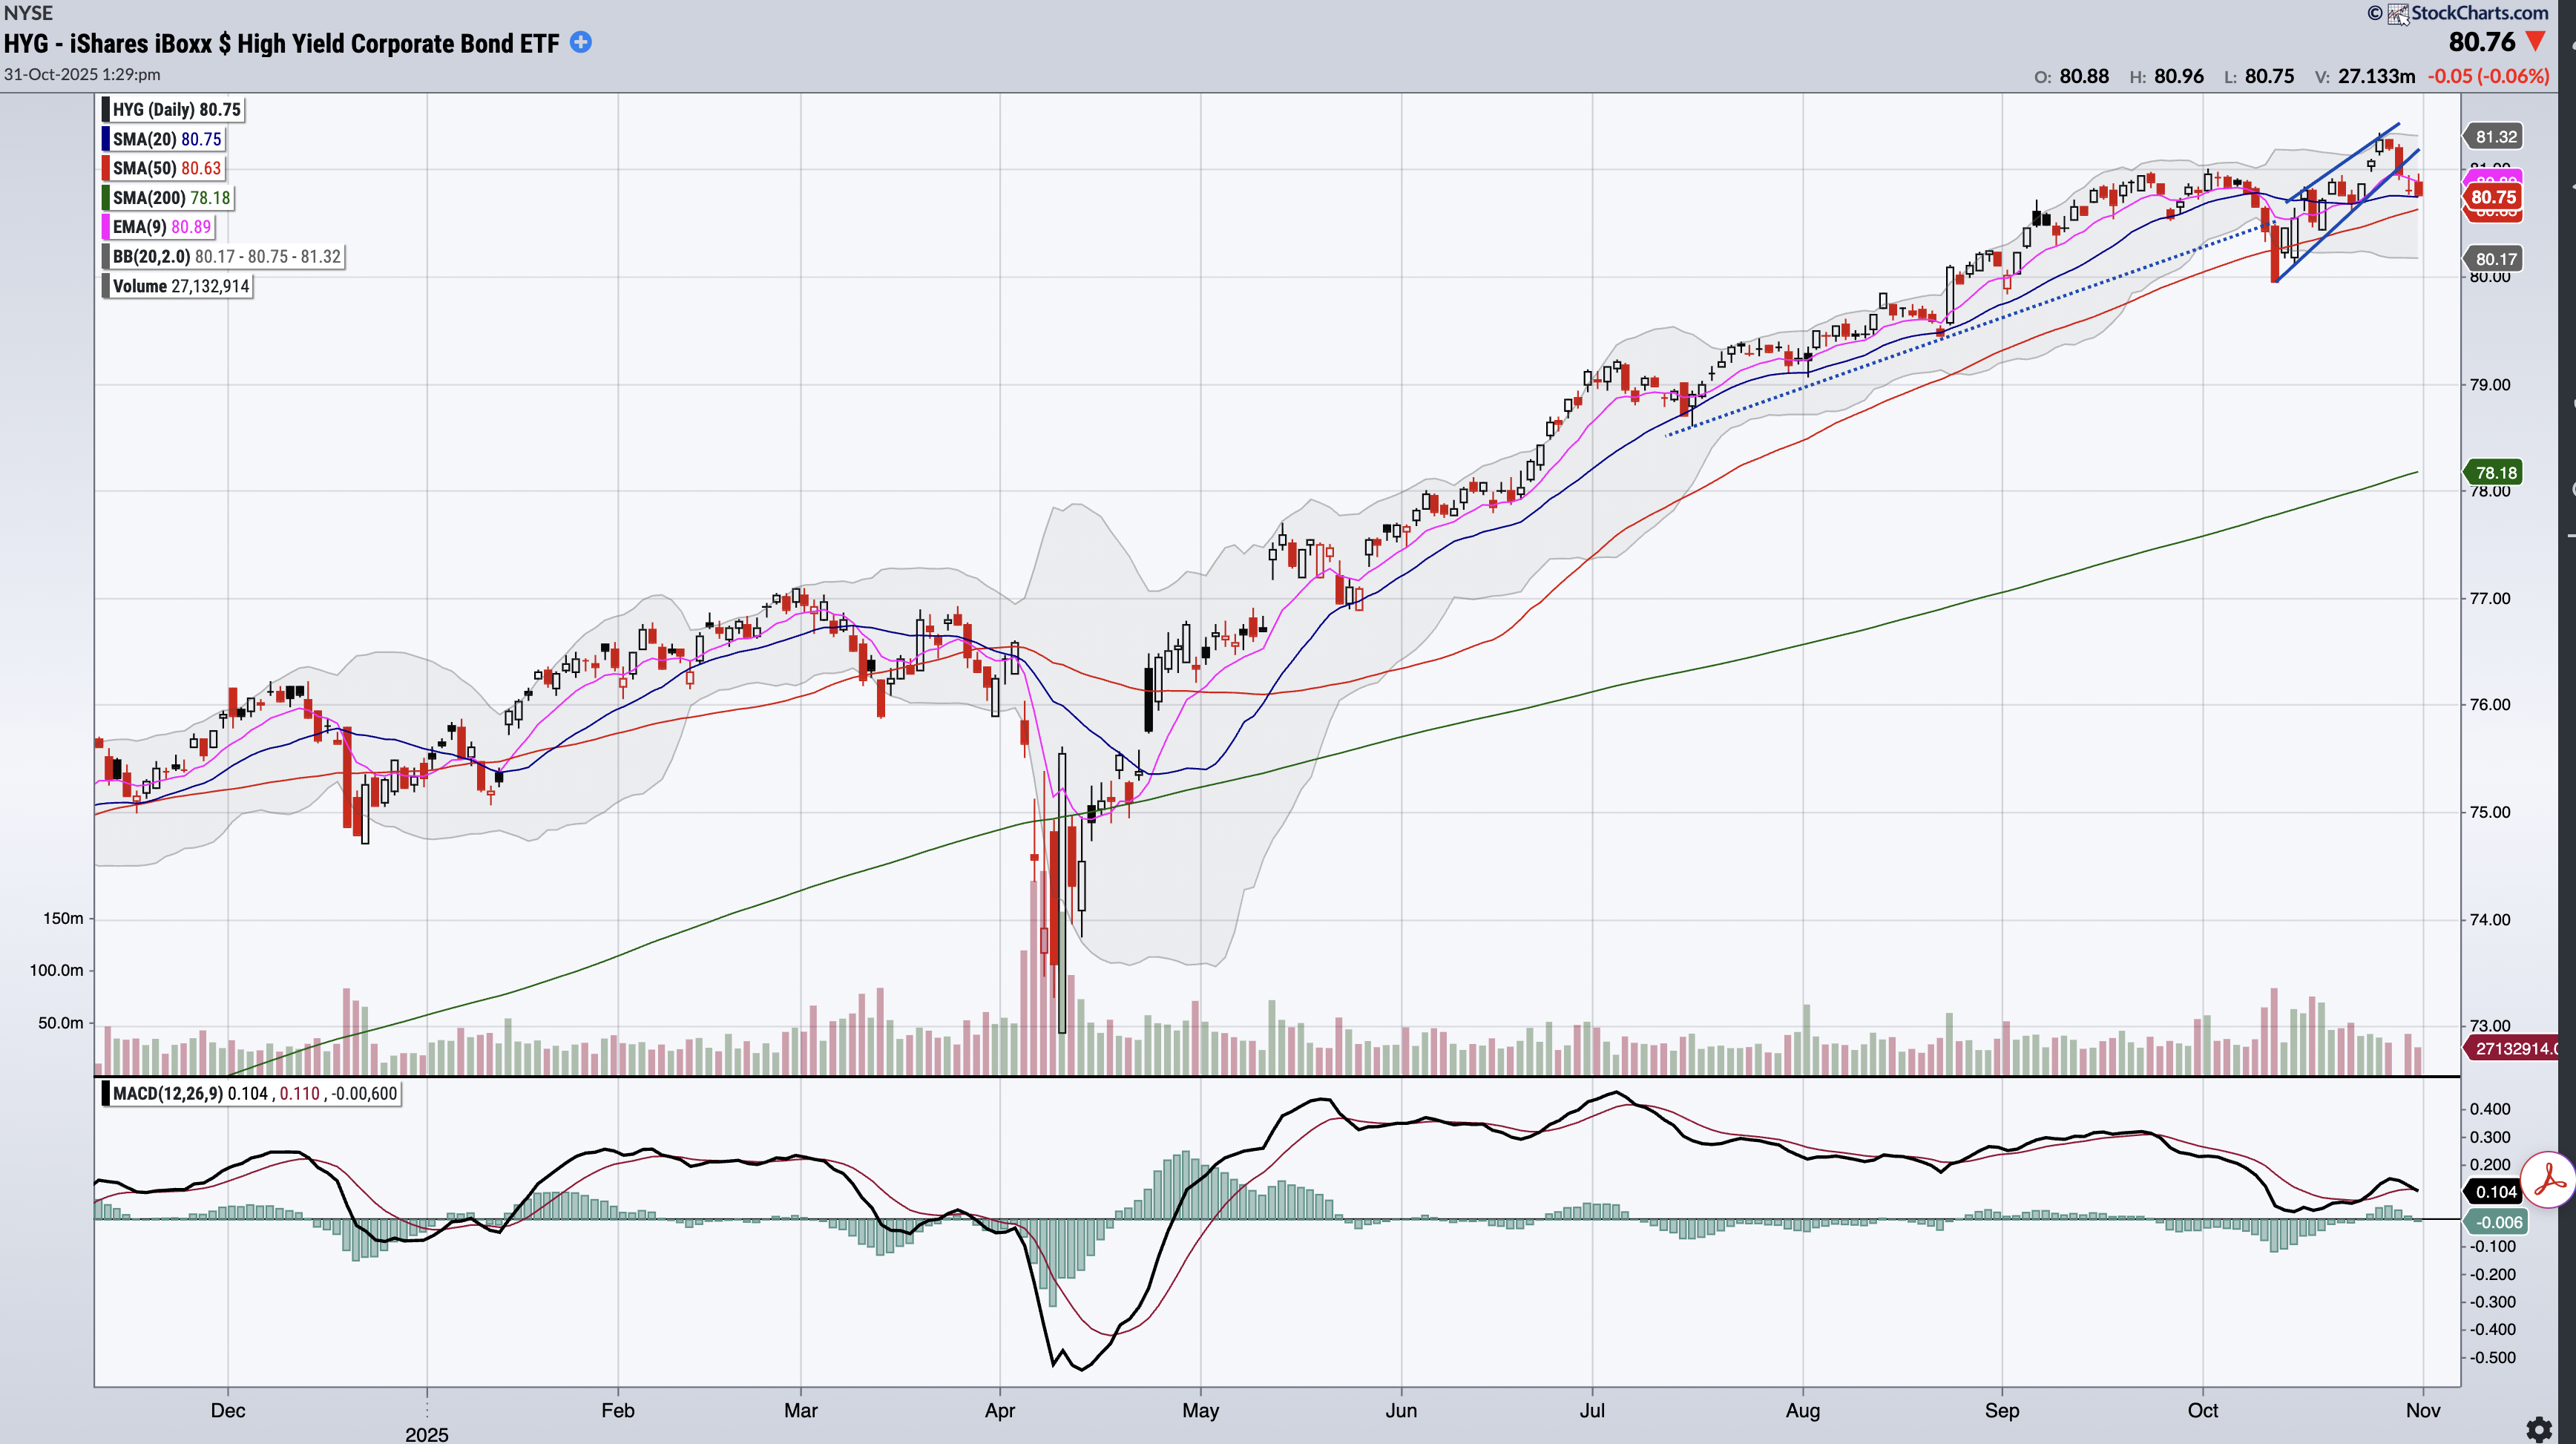Click the Adobe Acrobat PDF floating icon

tap(2549, 1181)
